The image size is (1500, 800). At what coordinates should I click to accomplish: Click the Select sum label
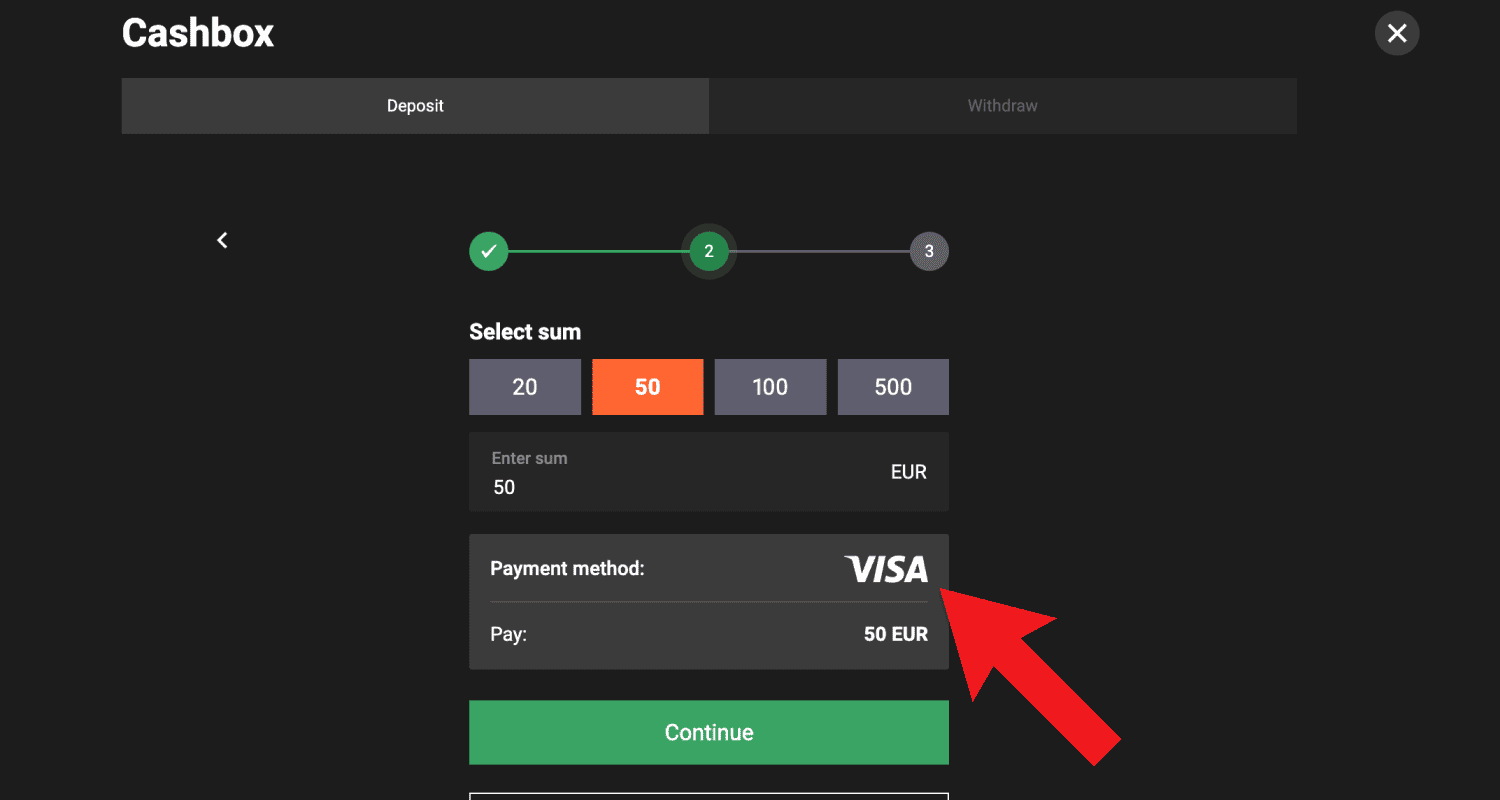pyautogui.click(x=525, y=332)
